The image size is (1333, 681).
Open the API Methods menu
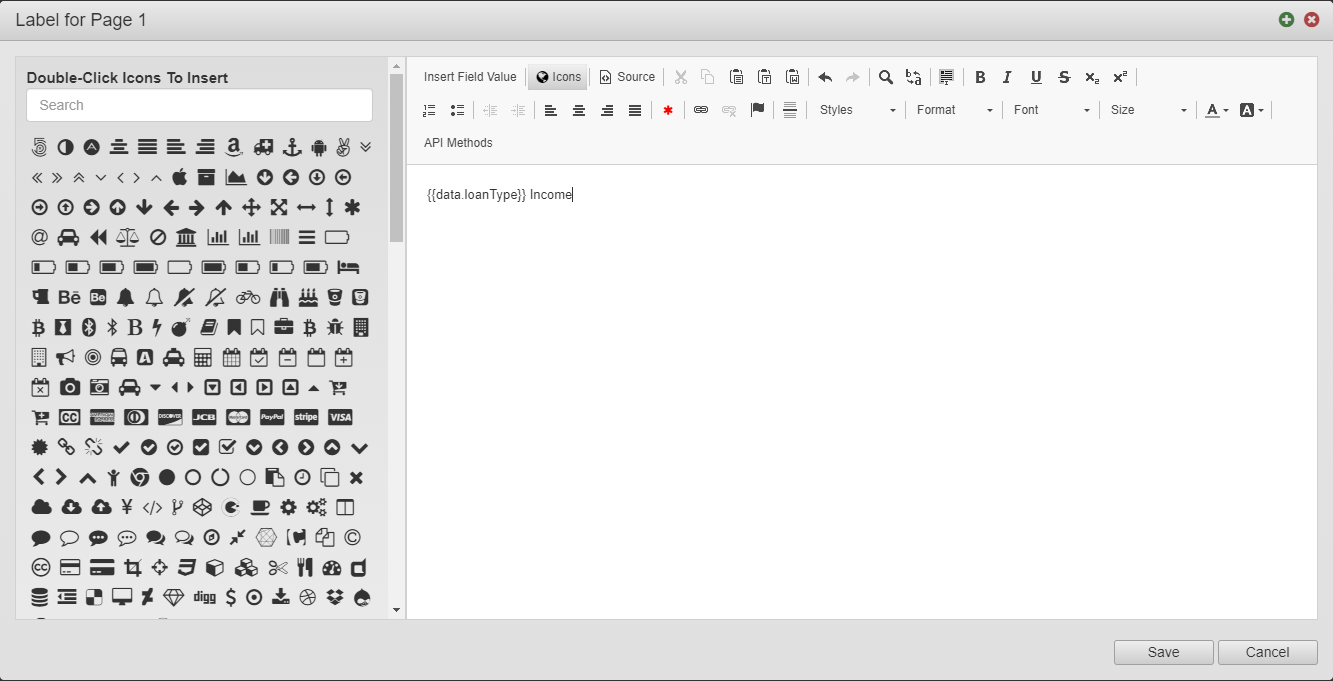tap(458, 143)
